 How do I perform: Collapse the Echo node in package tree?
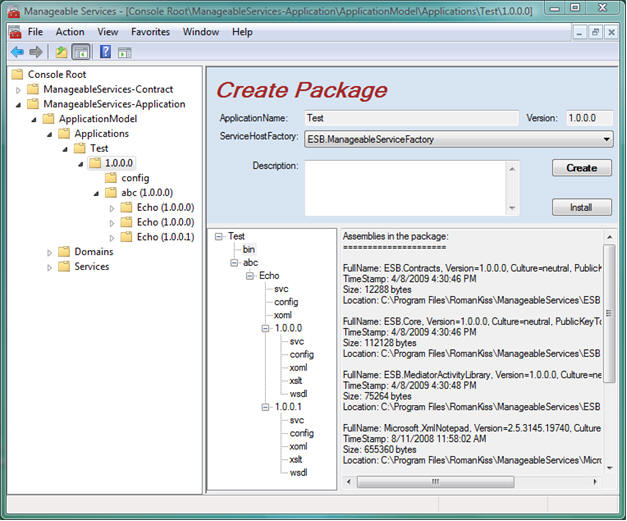(x=250, y=276)
